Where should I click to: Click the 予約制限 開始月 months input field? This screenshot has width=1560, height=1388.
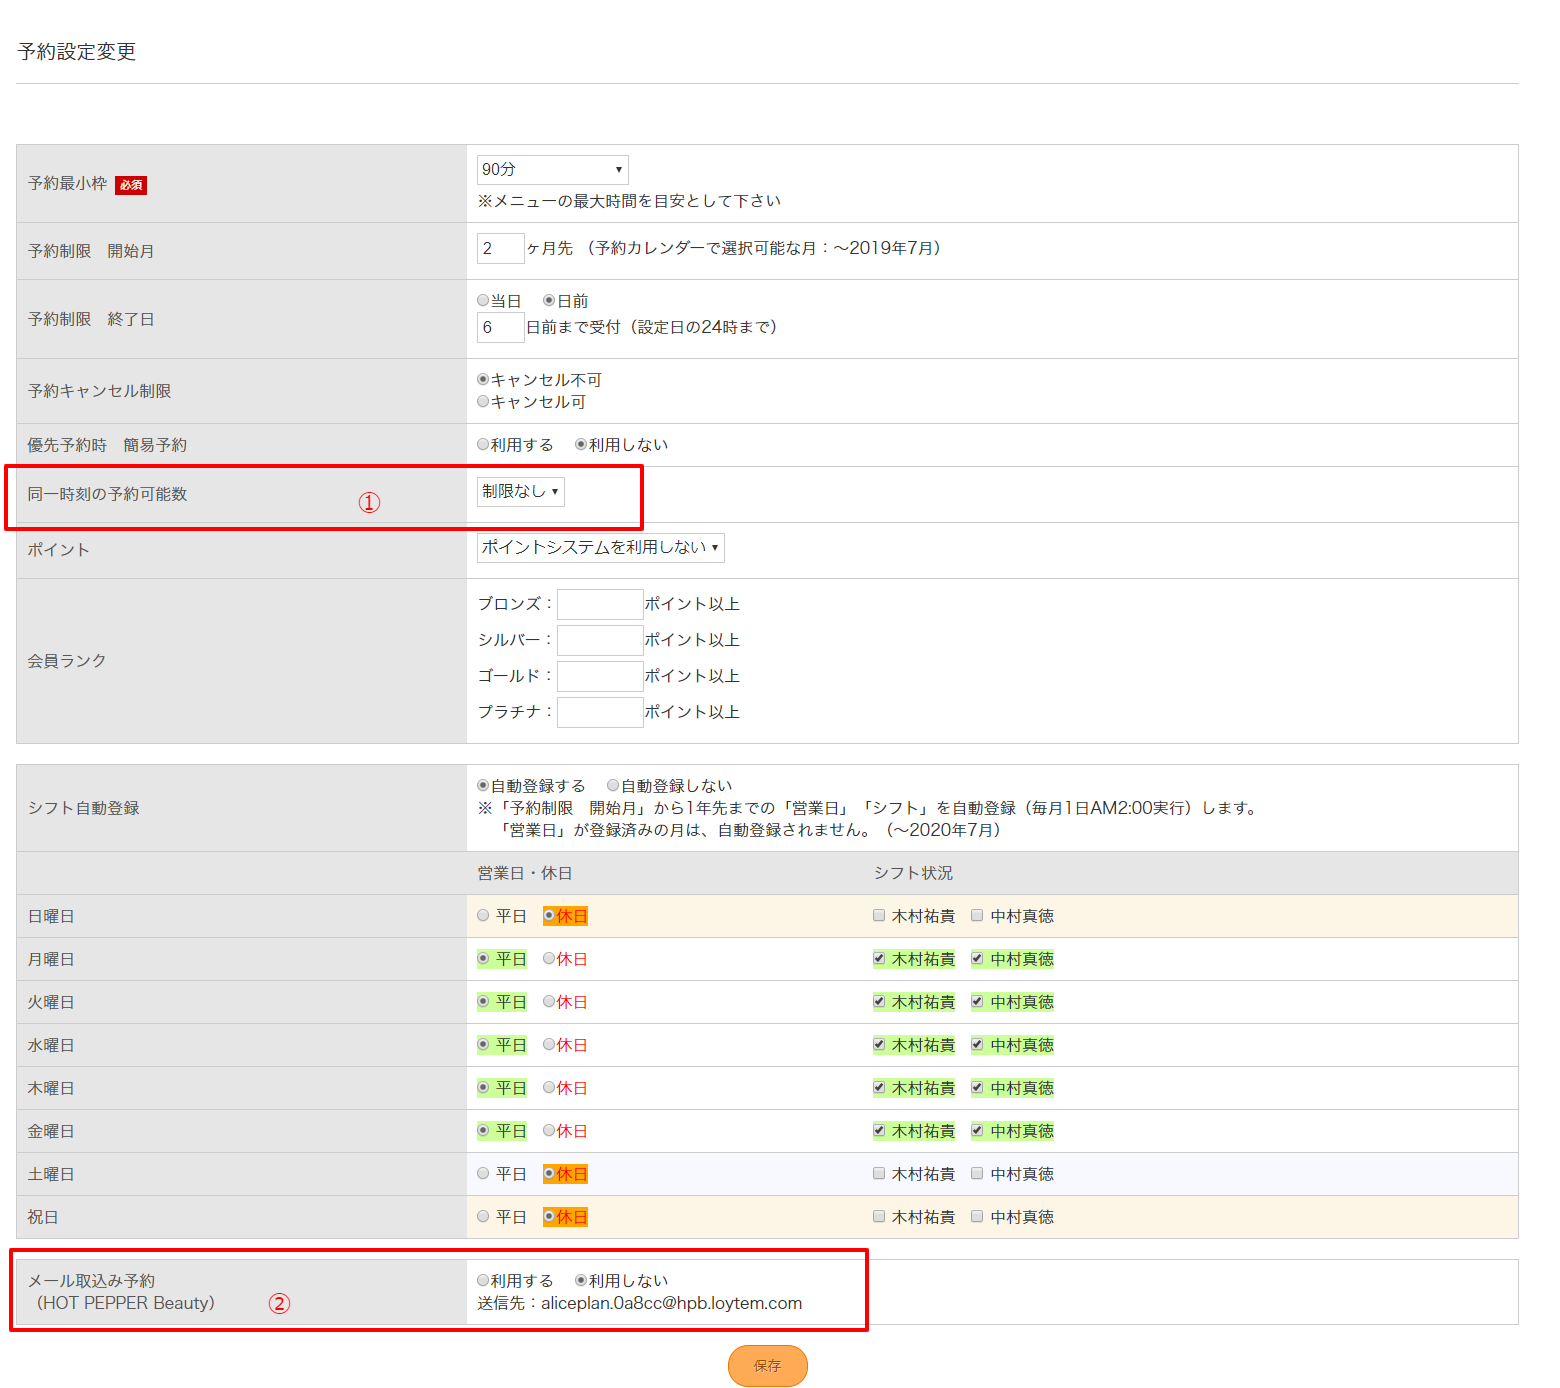click(x=500, y=248)
